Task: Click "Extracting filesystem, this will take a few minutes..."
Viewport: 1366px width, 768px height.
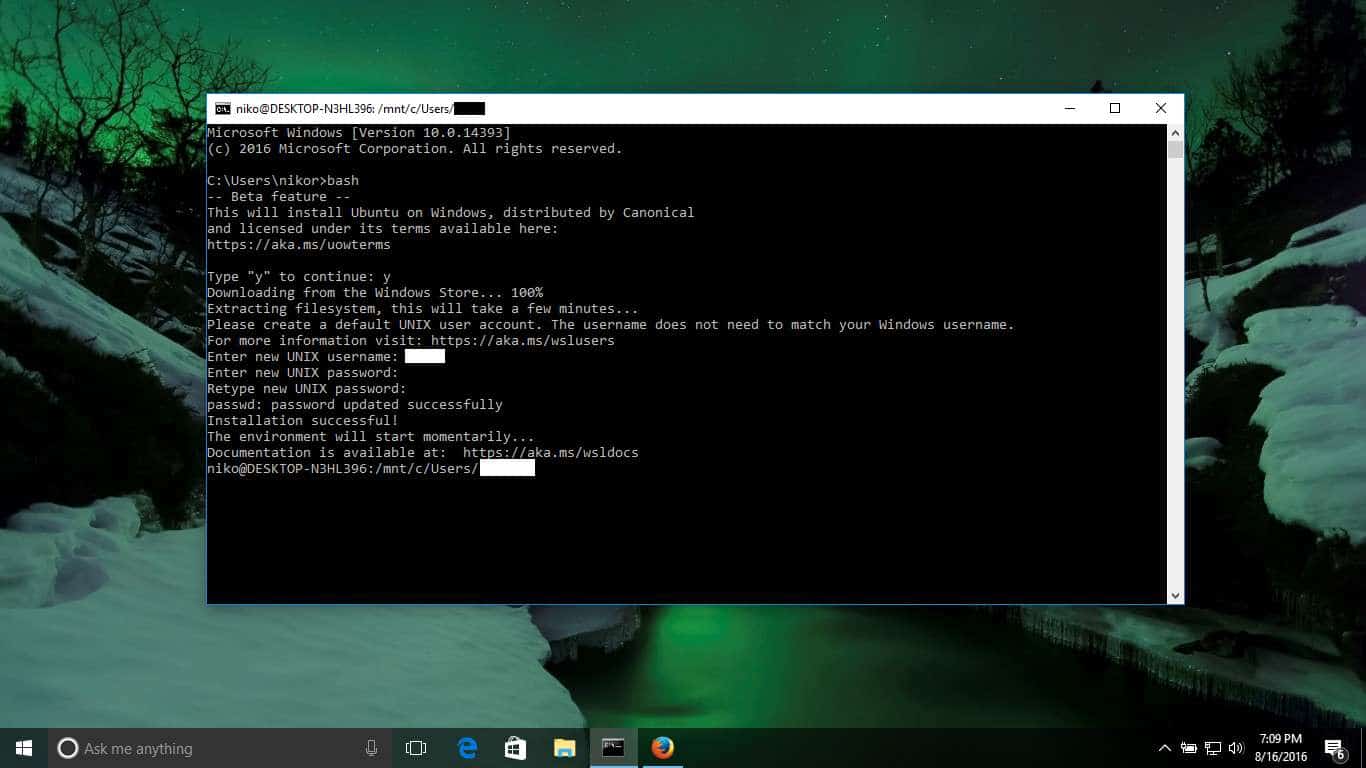Action: (423, 309)
